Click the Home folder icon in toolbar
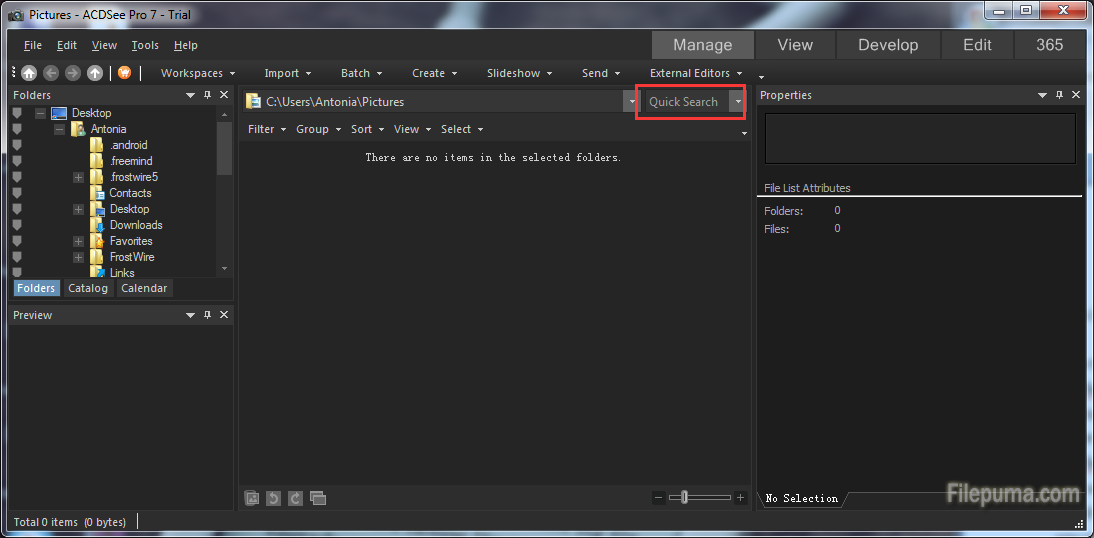 [29, 73]
